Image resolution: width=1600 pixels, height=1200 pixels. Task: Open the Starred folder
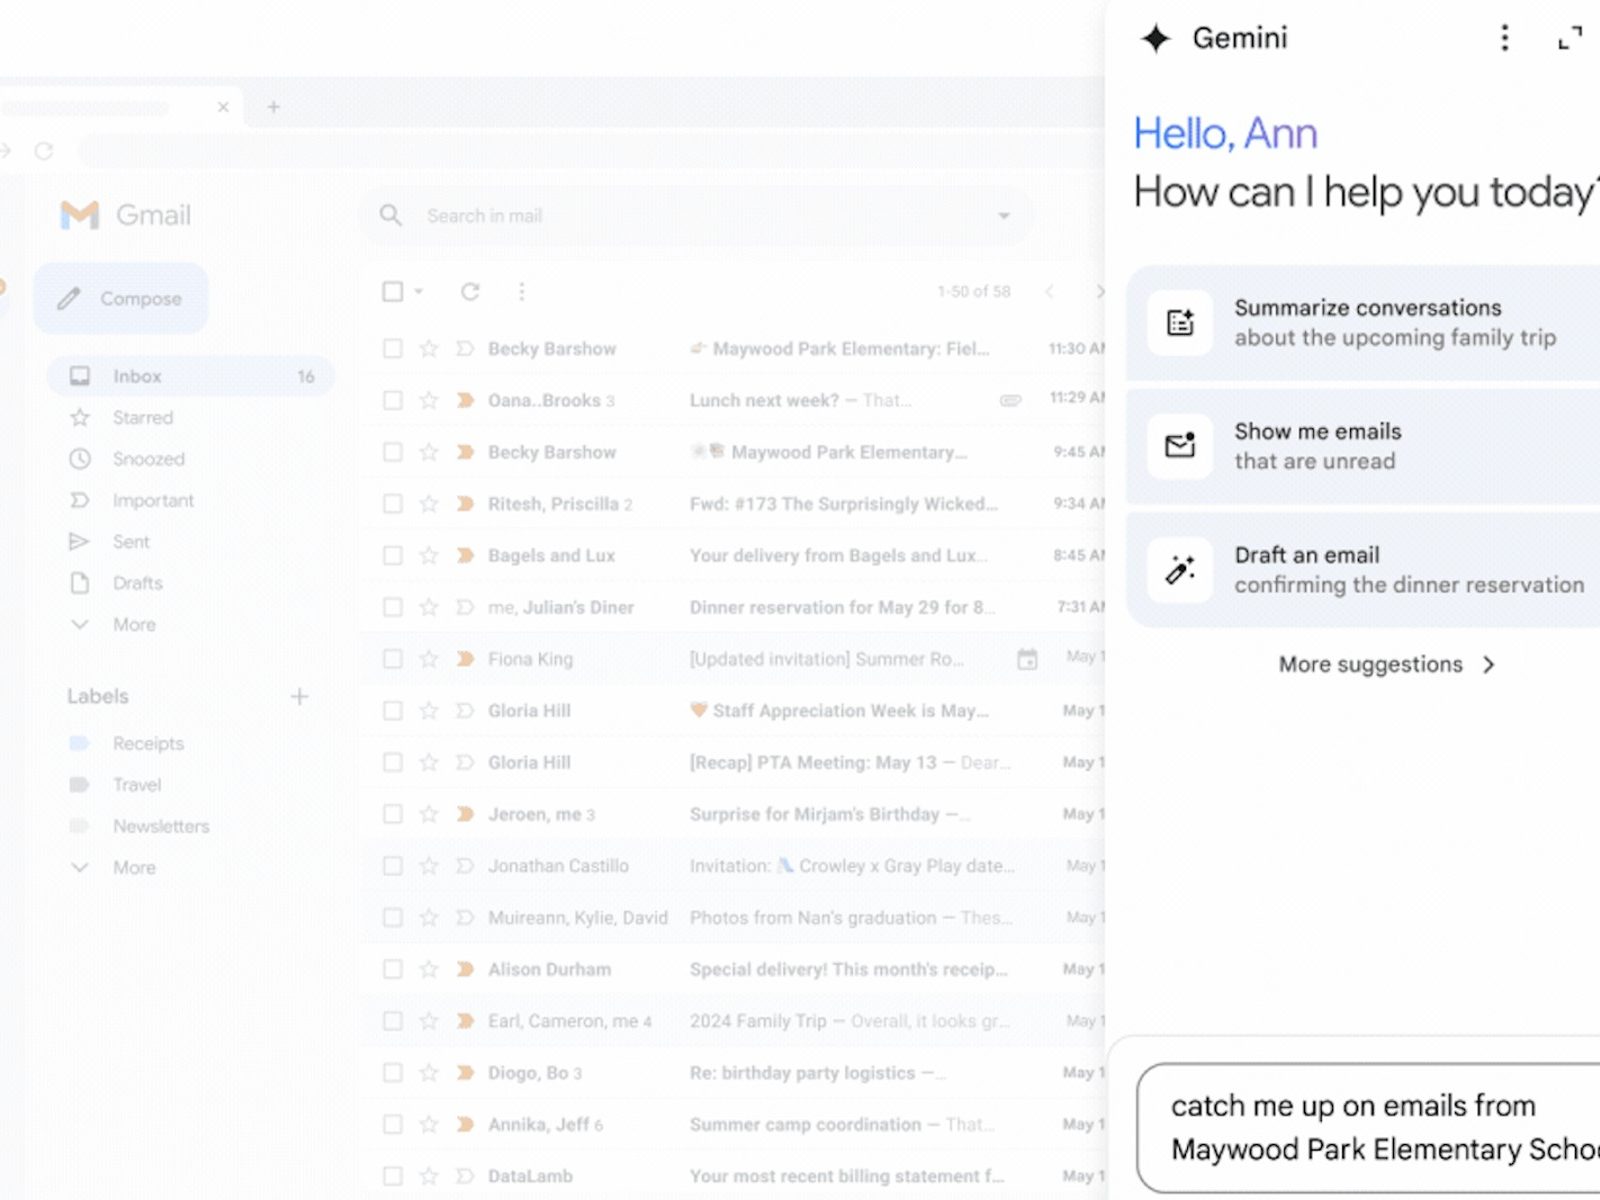coord(142,418)
